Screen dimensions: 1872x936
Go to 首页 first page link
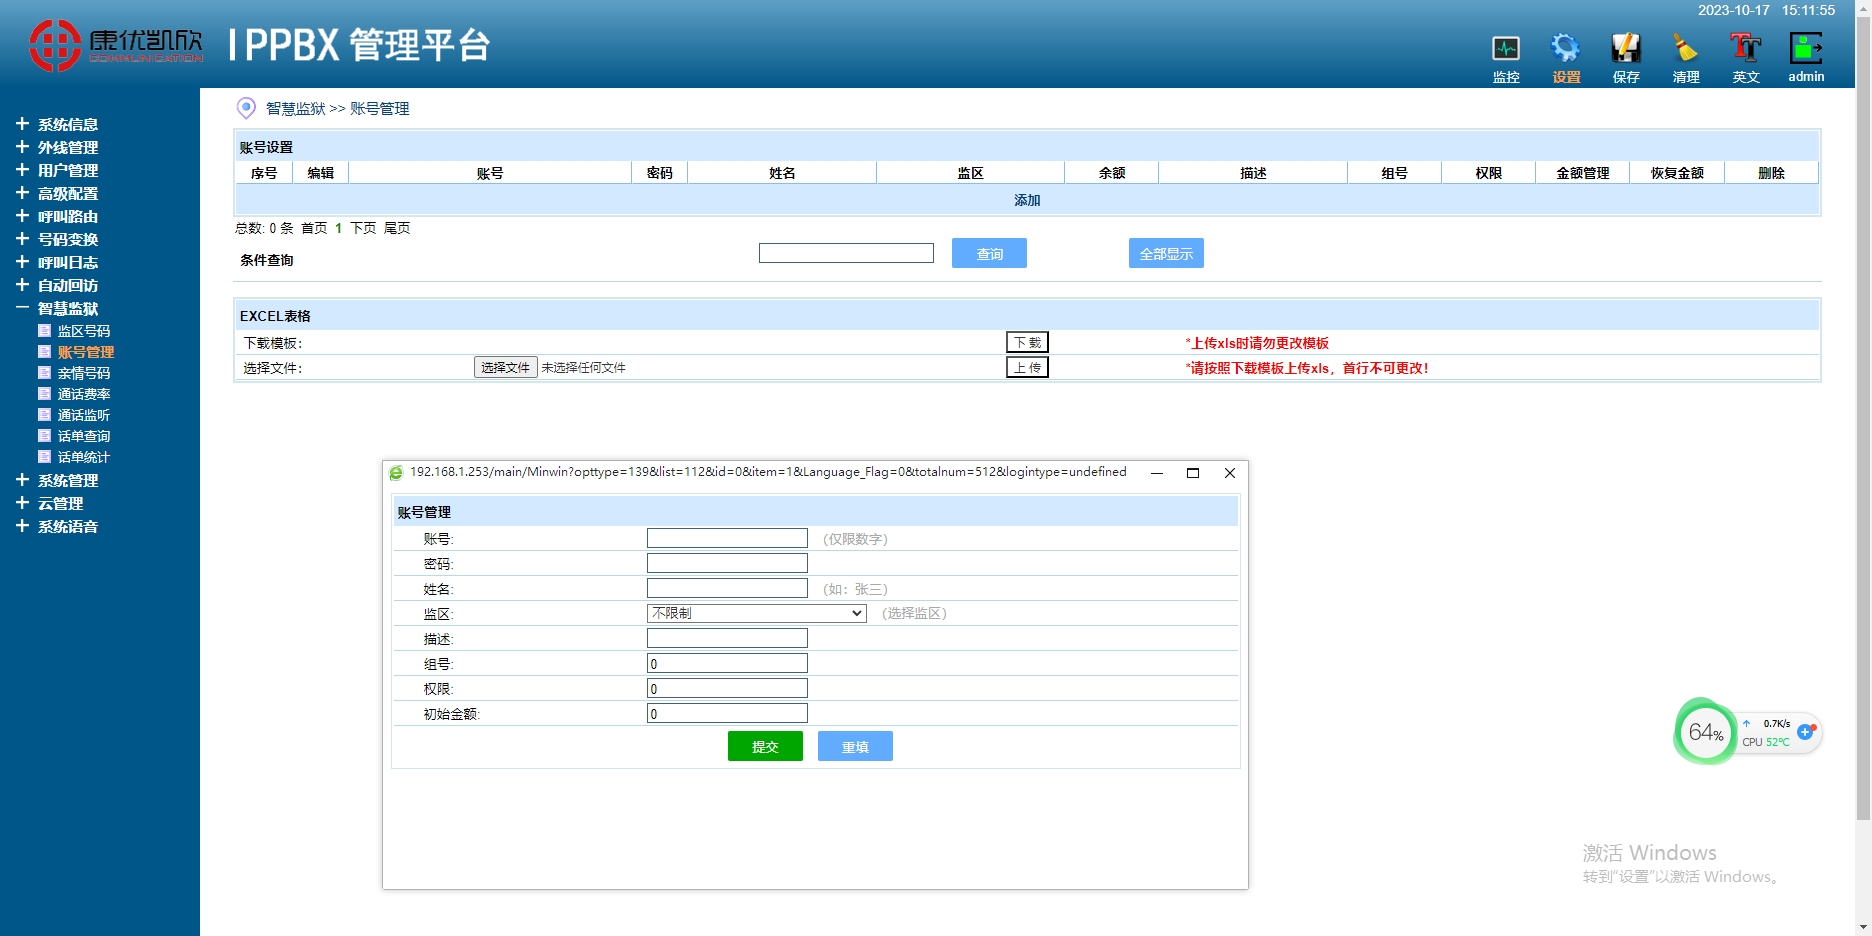(x=314, y=228)
